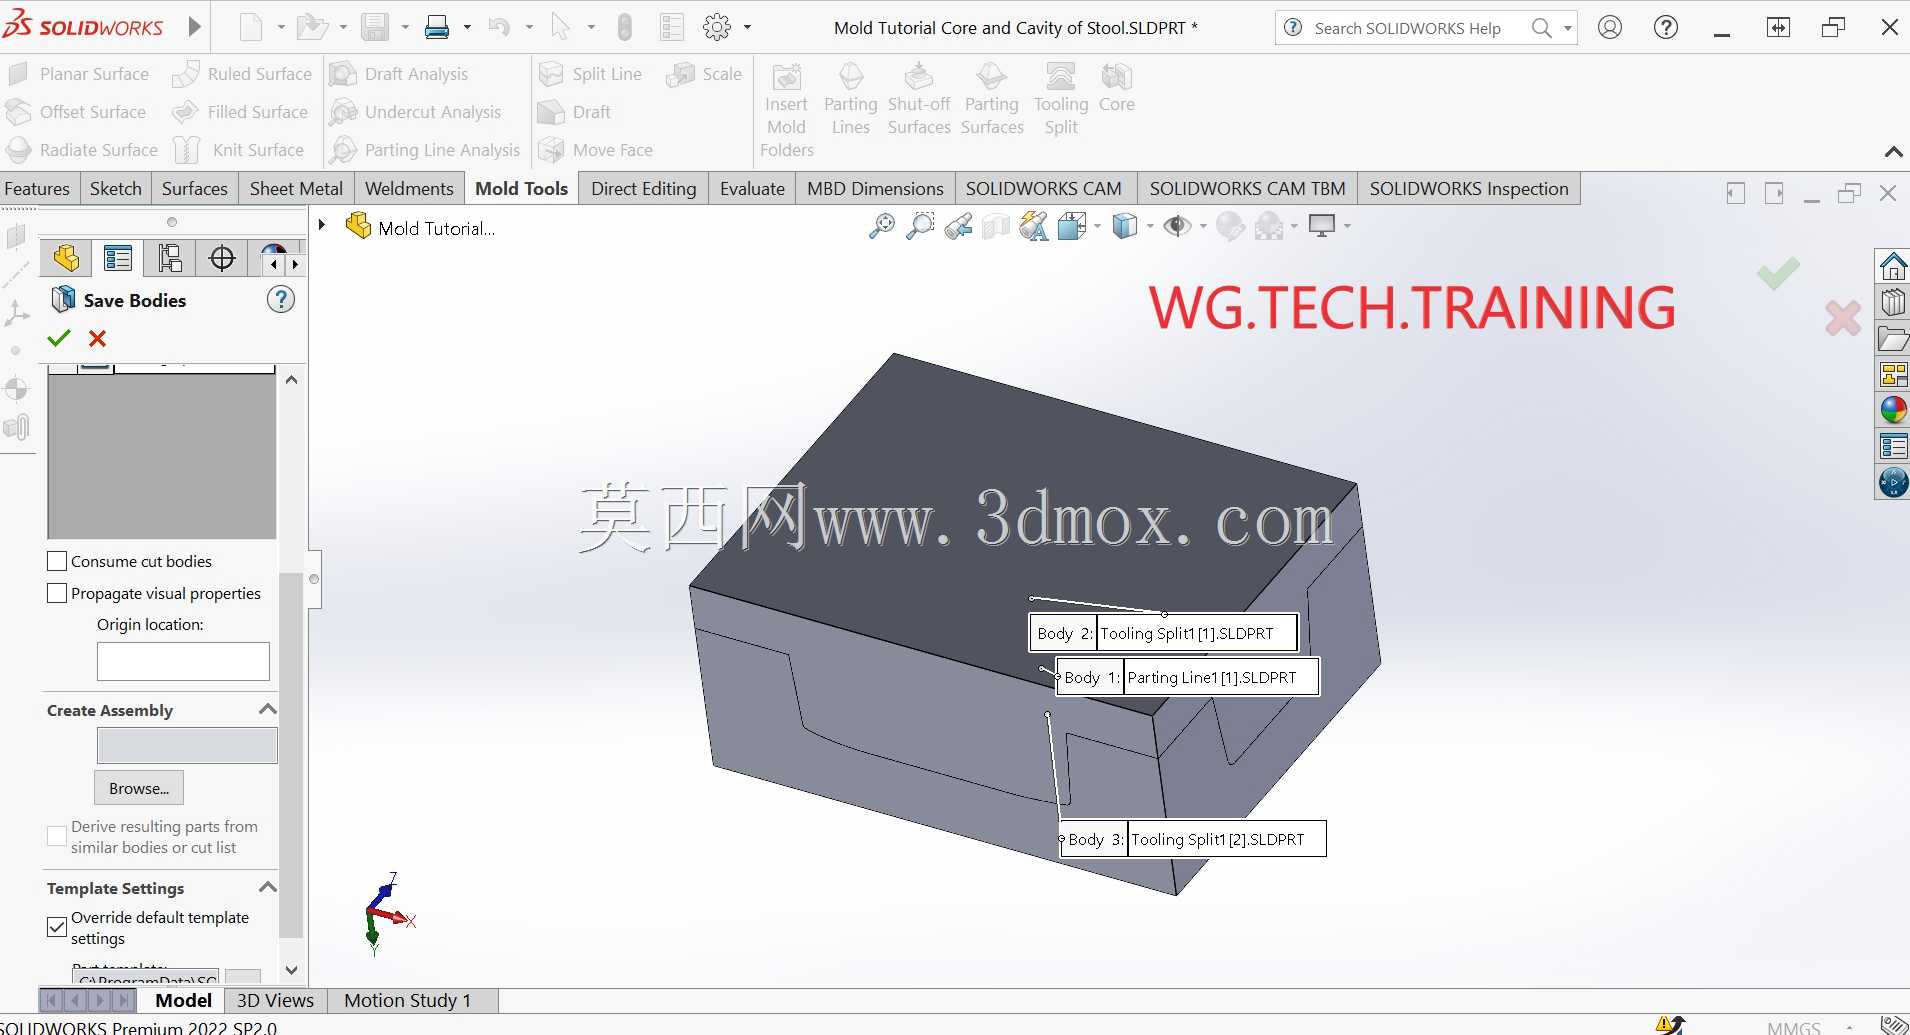Viewport: 1910px width, 1035px height.
Task: Open the 3D Views tab
Action: (x=275, y=1000)
